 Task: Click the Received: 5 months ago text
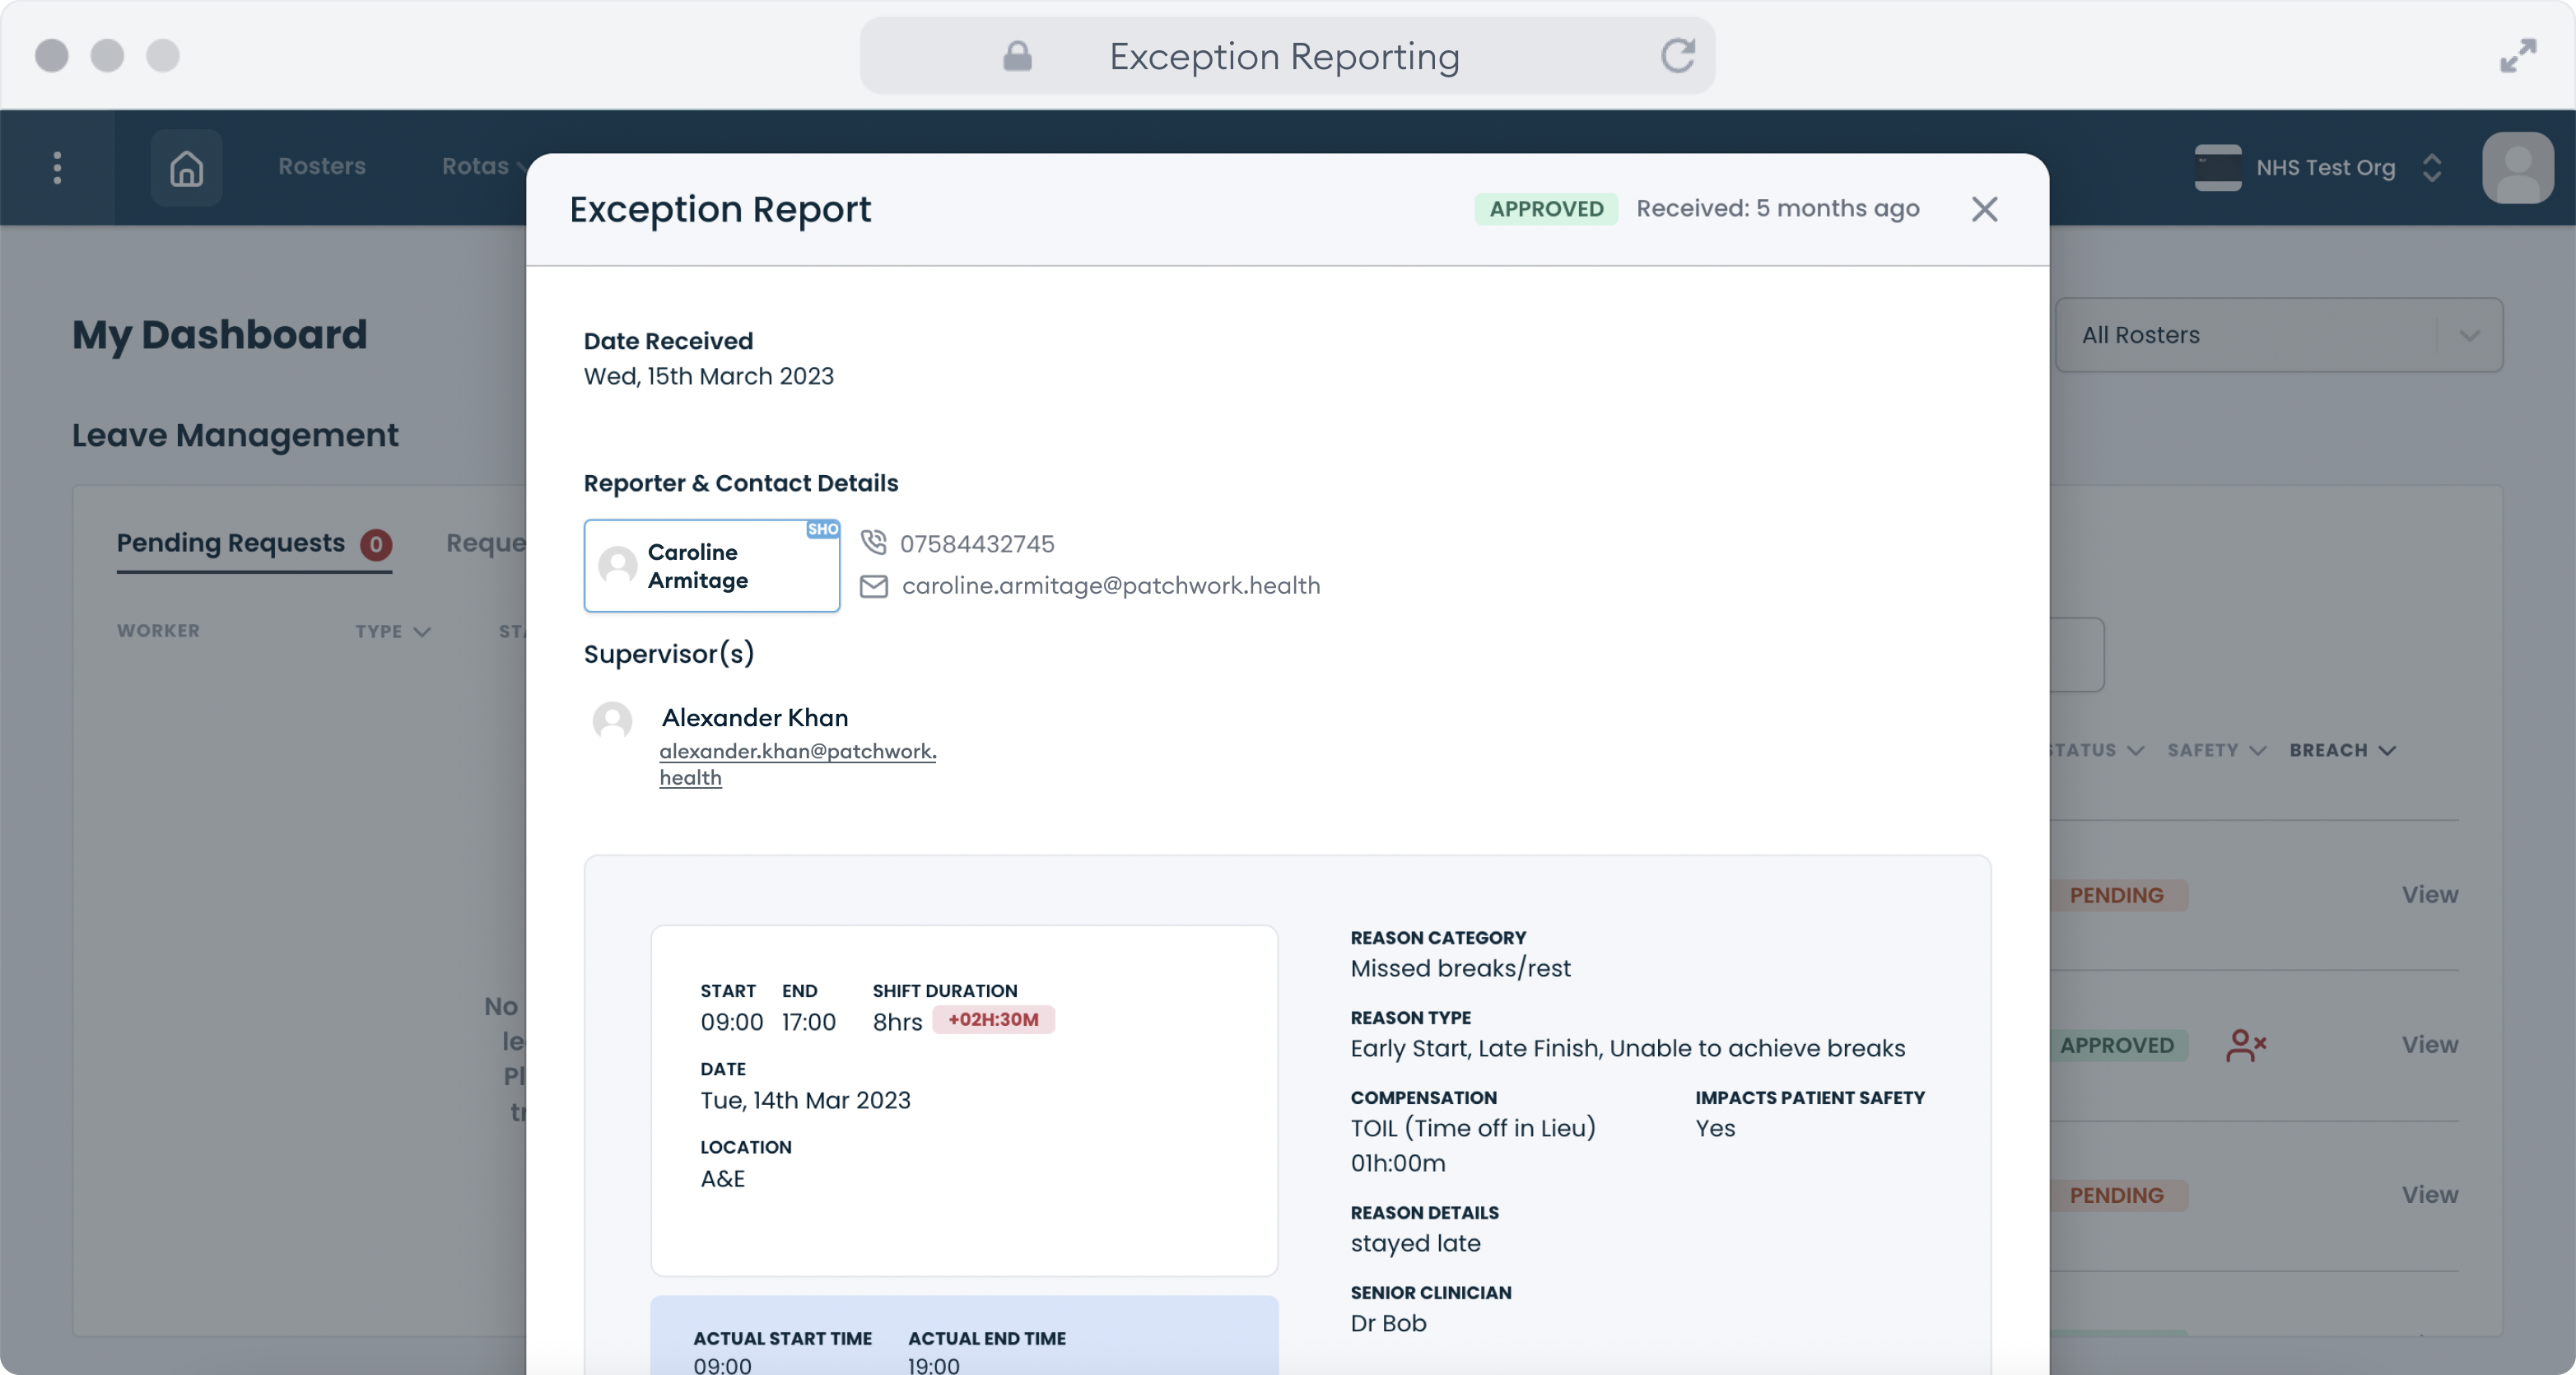pos(1777,208)
